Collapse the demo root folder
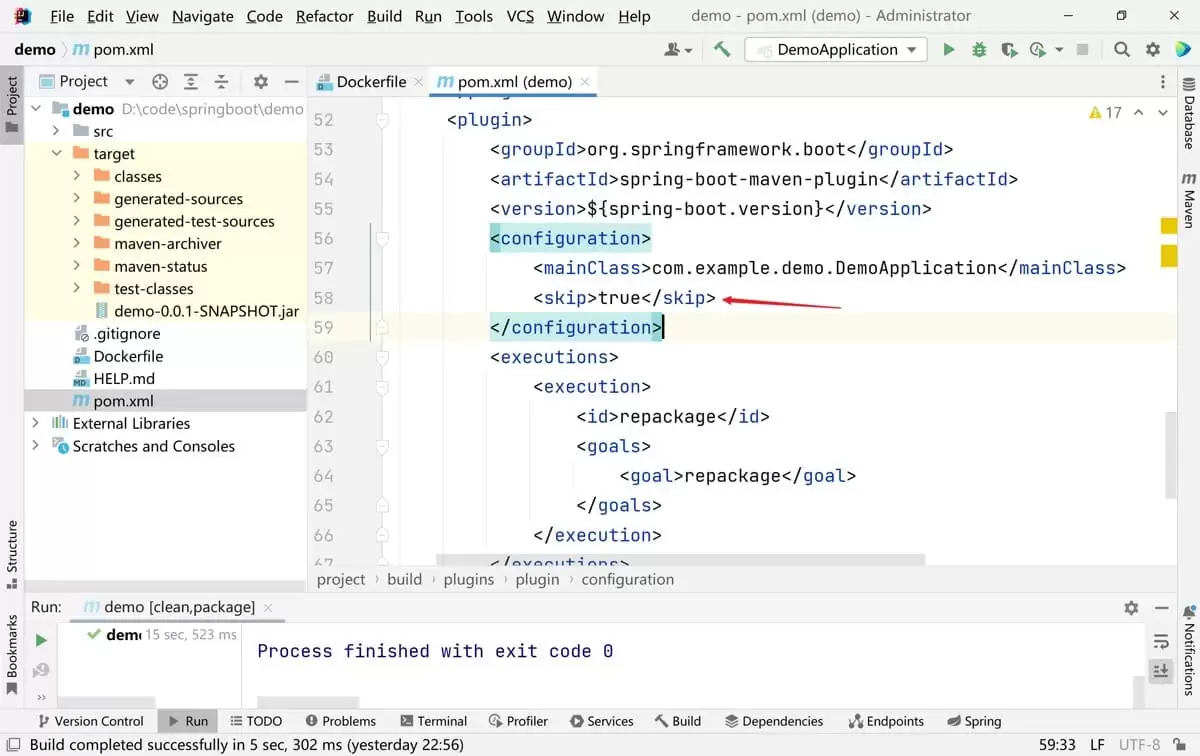The width and height of the screenshot is (1200, 756). [36, 109]
